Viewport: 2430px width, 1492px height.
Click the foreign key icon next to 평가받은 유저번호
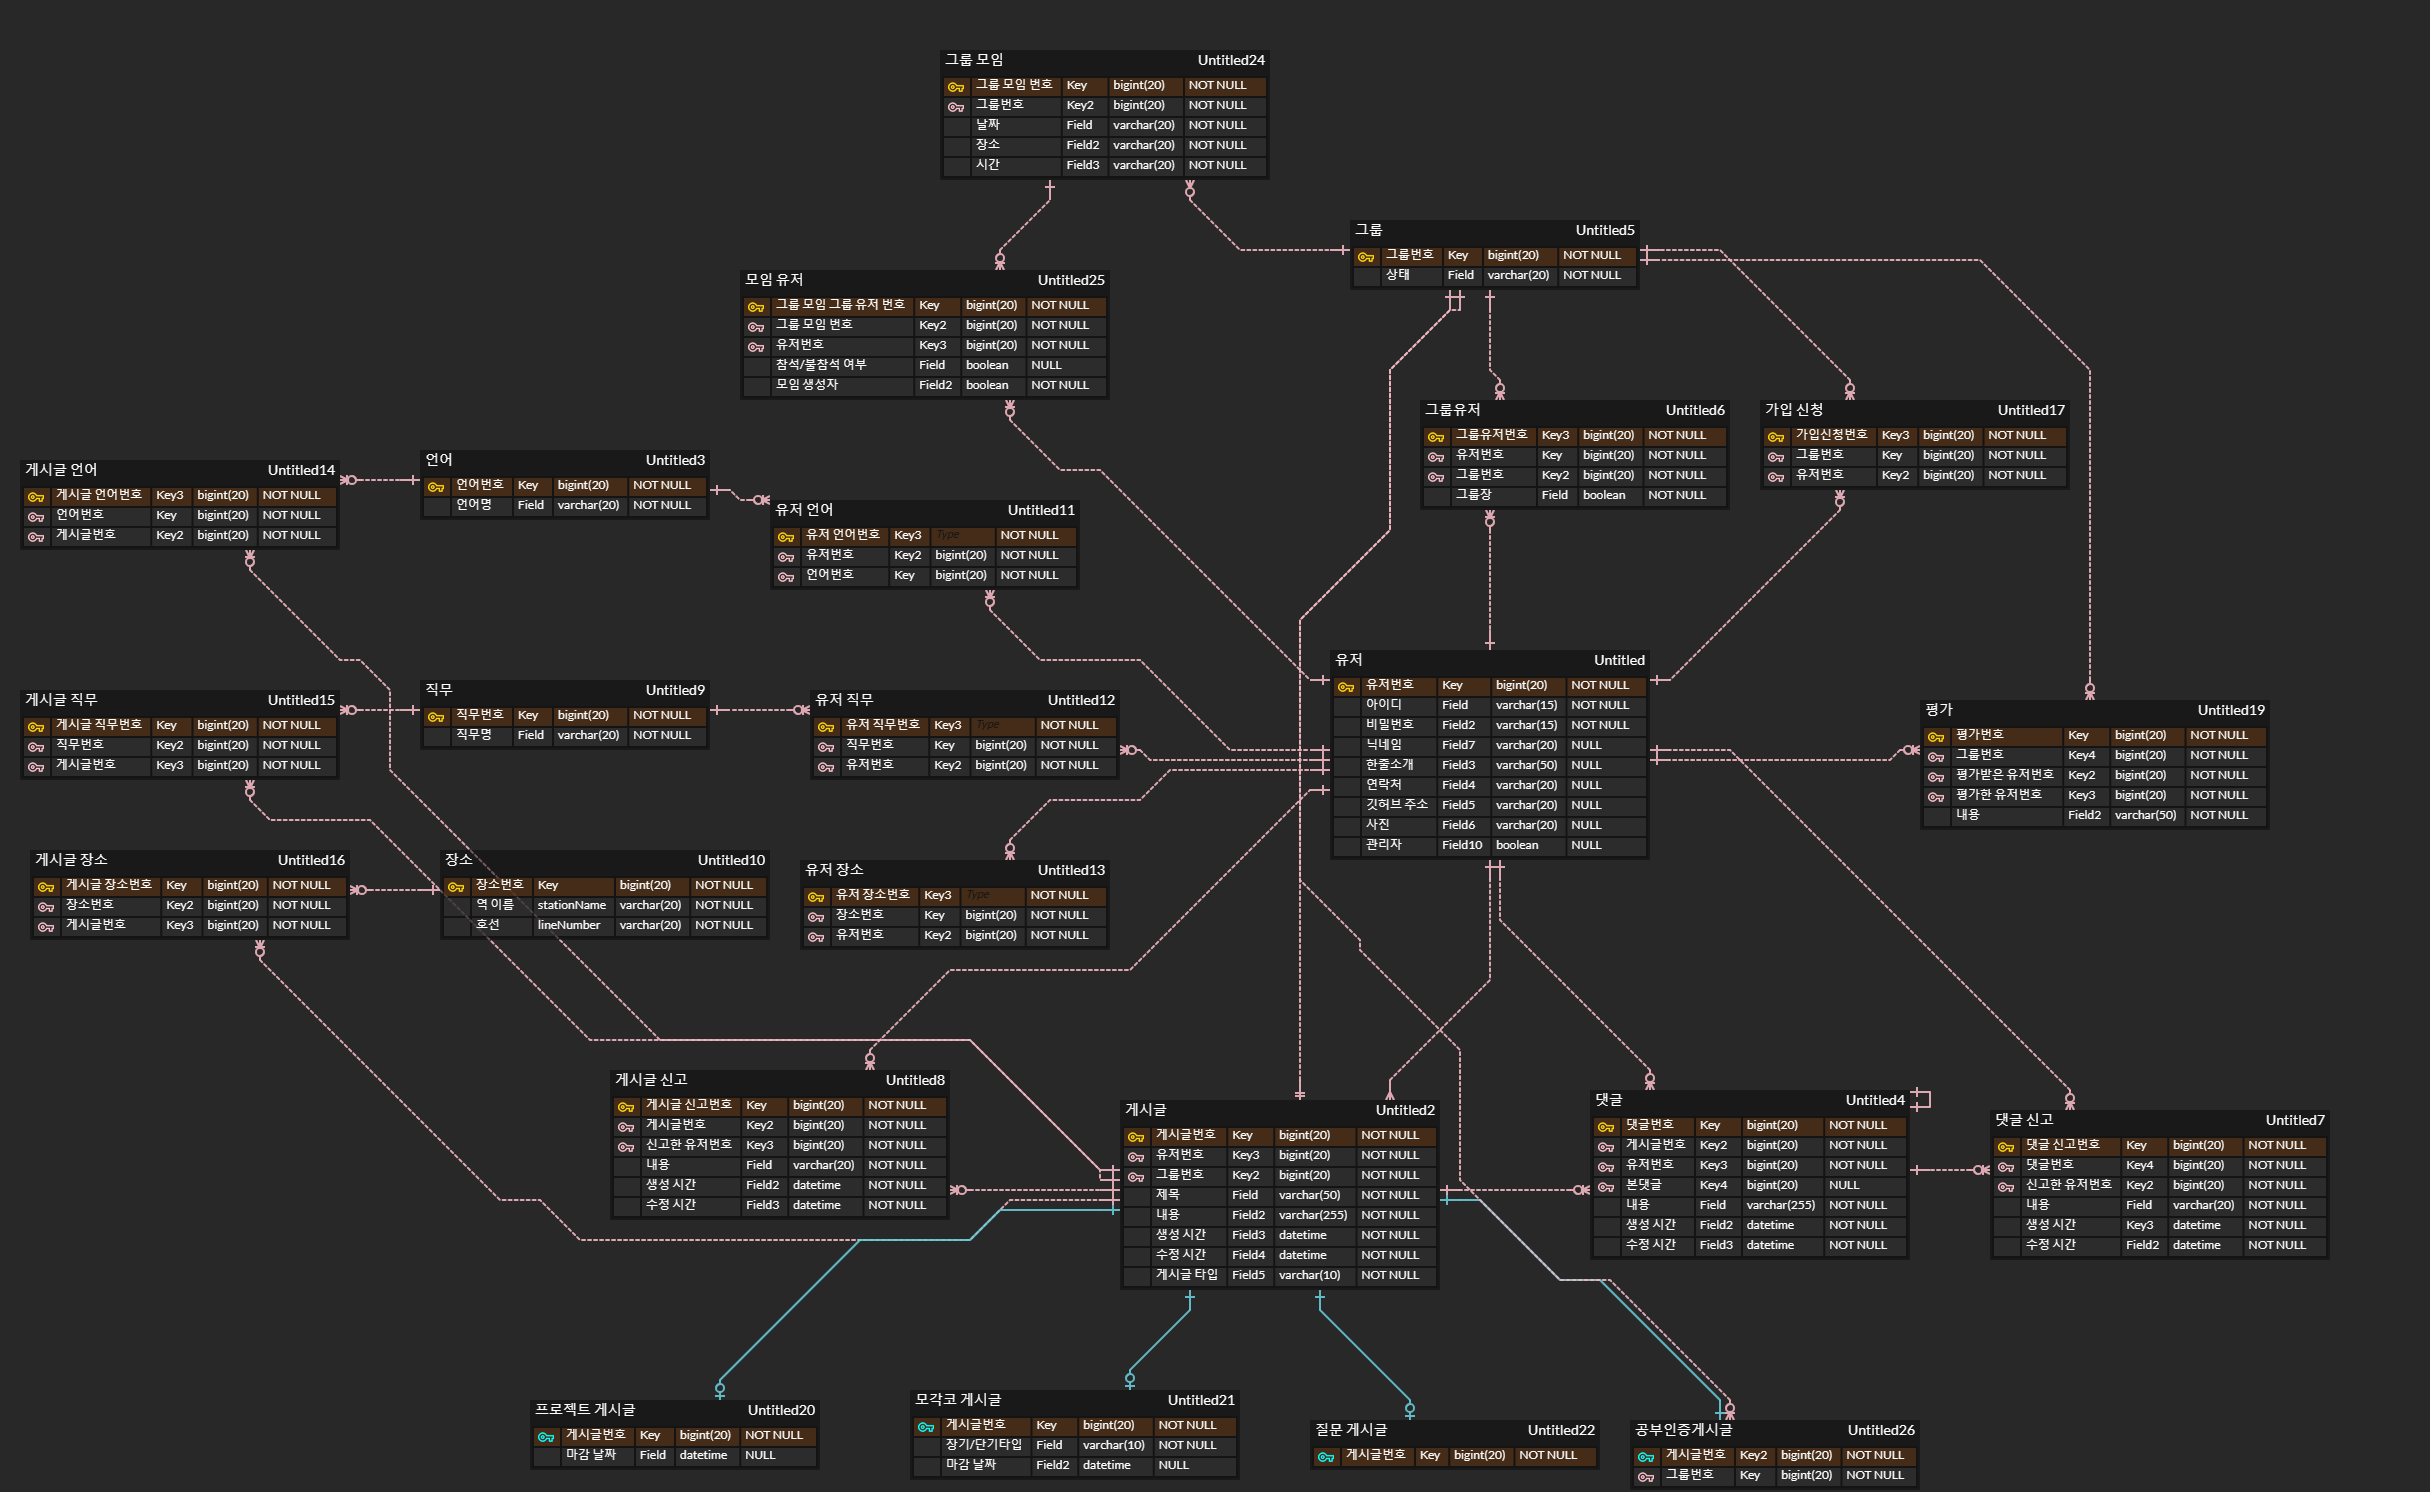1936,777
